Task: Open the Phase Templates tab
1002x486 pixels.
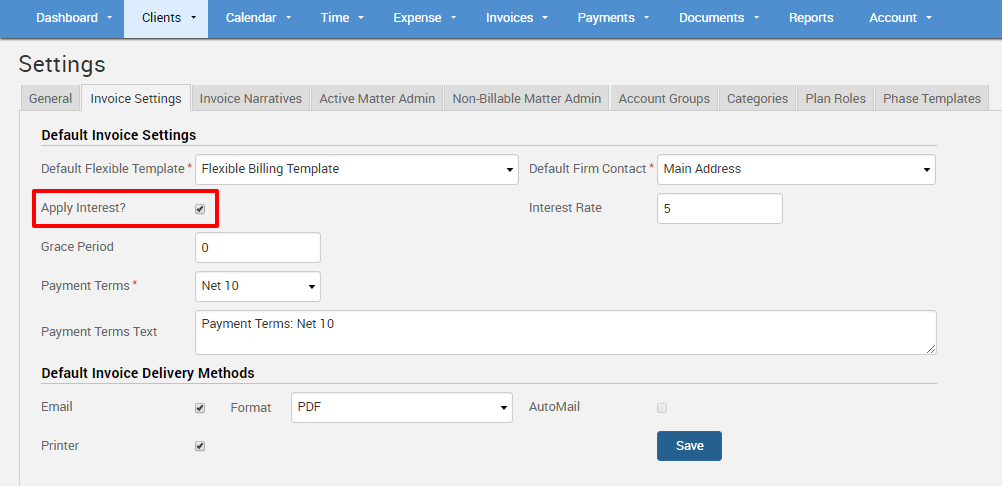Action: pos(931,98)
